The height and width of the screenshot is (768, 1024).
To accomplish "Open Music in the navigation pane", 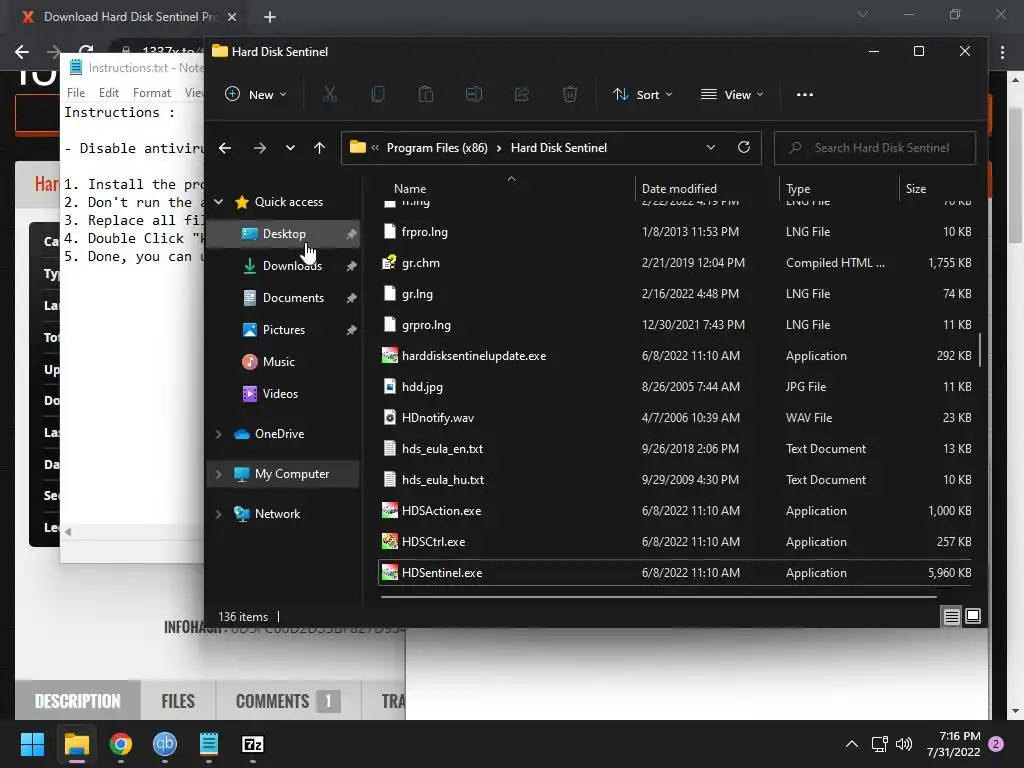I will [283, 362].
